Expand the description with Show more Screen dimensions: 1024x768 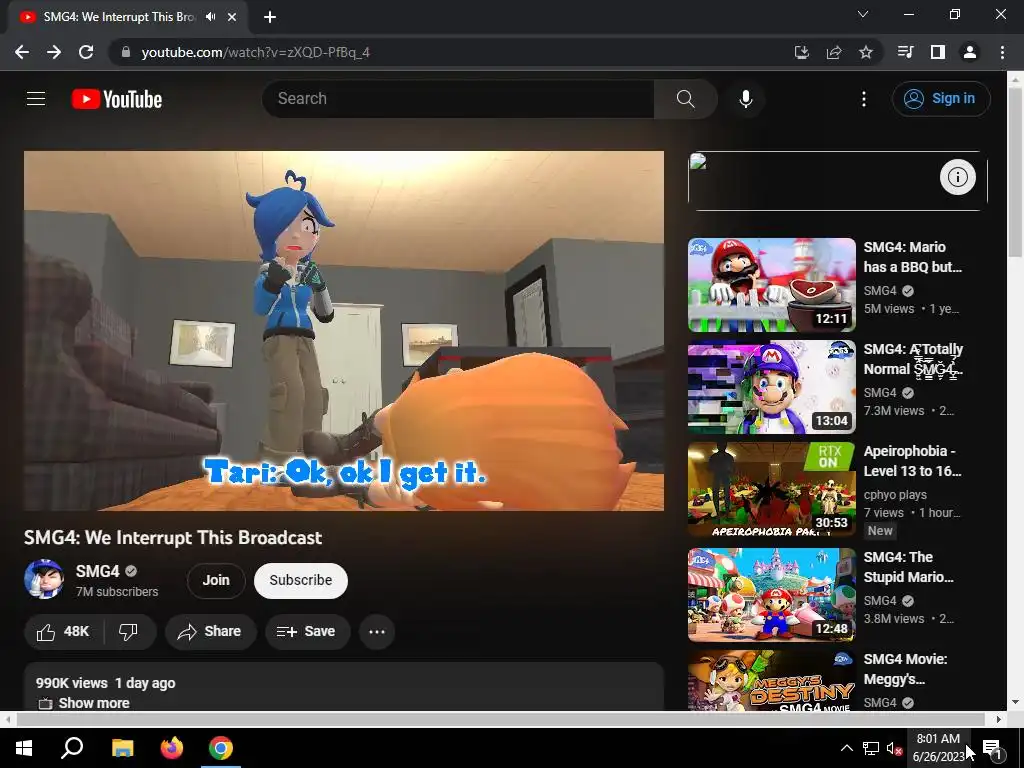[x=94, y=703]
